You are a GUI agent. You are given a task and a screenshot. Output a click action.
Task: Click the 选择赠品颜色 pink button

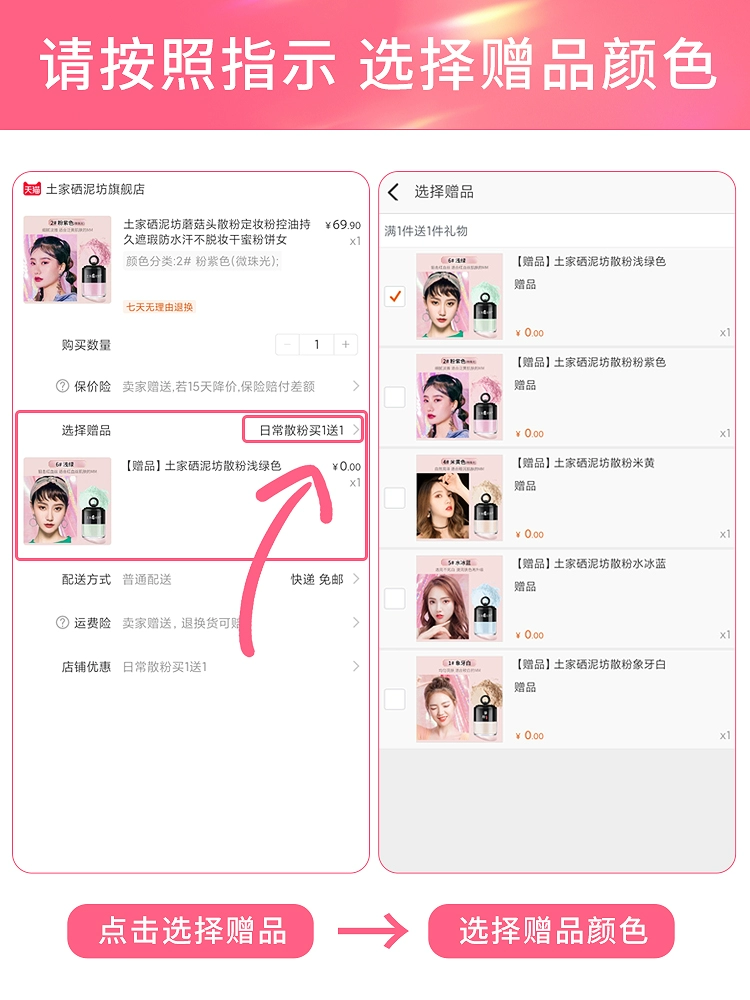tap(551, 930)
